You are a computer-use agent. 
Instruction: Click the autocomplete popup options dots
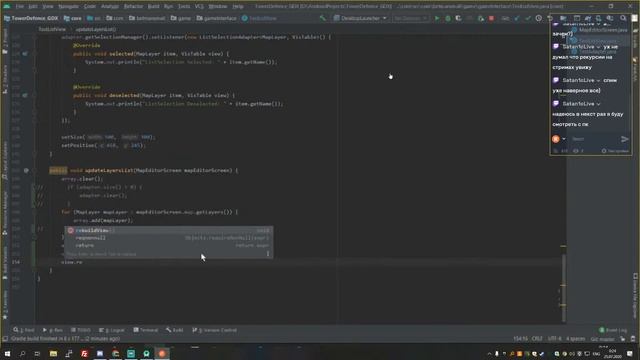tap(268, 254)
